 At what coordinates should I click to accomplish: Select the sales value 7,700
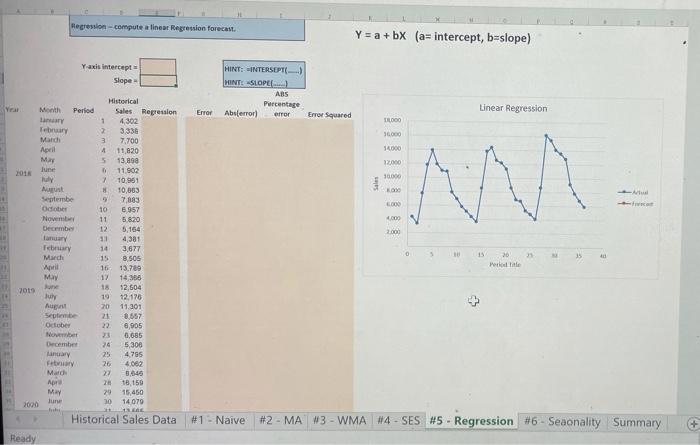(129, 141)
